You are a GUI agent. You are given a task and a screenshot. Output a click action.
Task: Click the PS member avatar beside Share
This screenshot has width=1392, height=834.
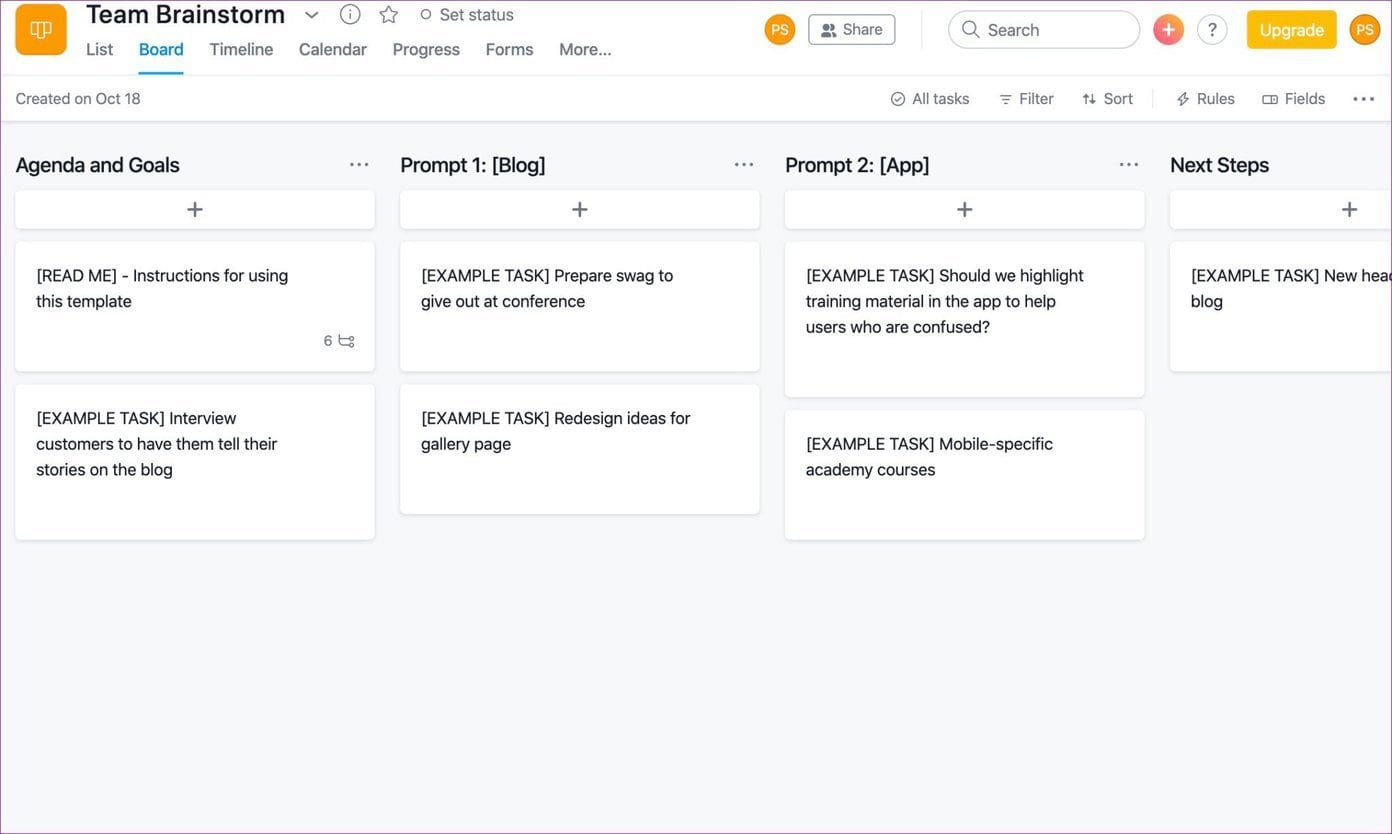coord(780,30)
